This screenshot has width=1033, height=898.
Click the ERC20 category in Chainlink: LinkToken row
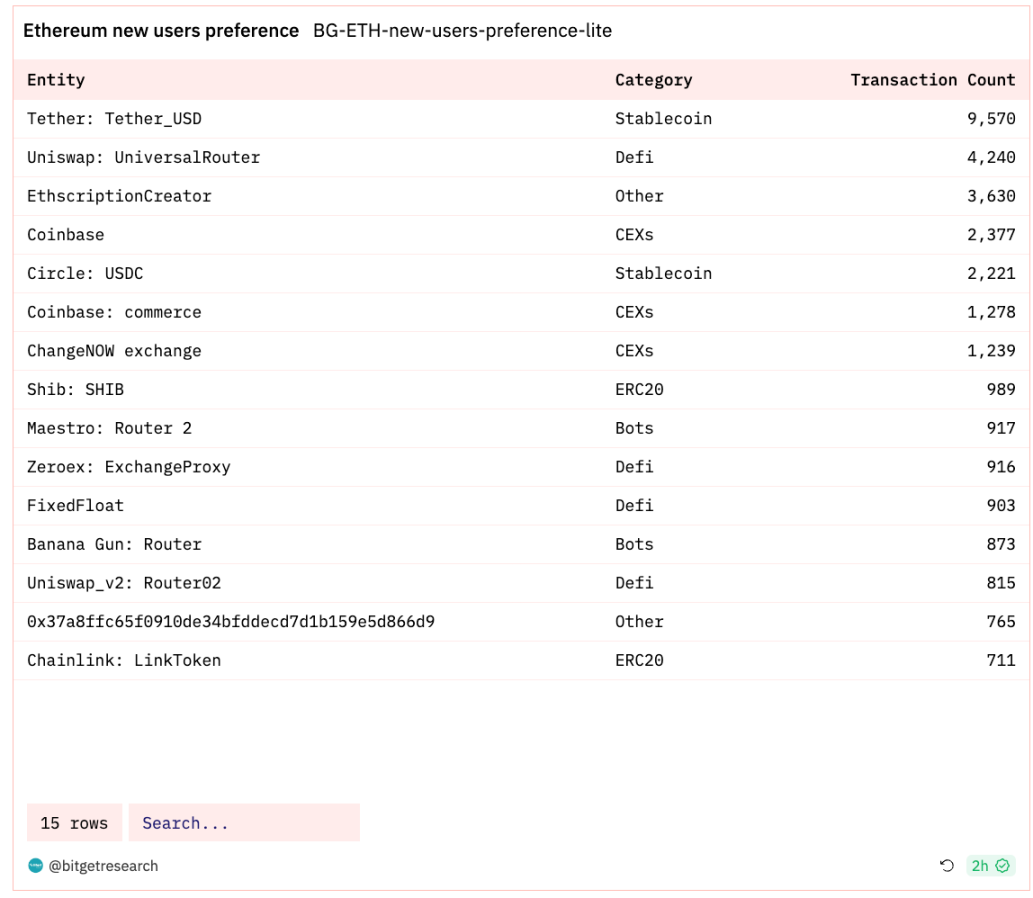click(639, 660)
